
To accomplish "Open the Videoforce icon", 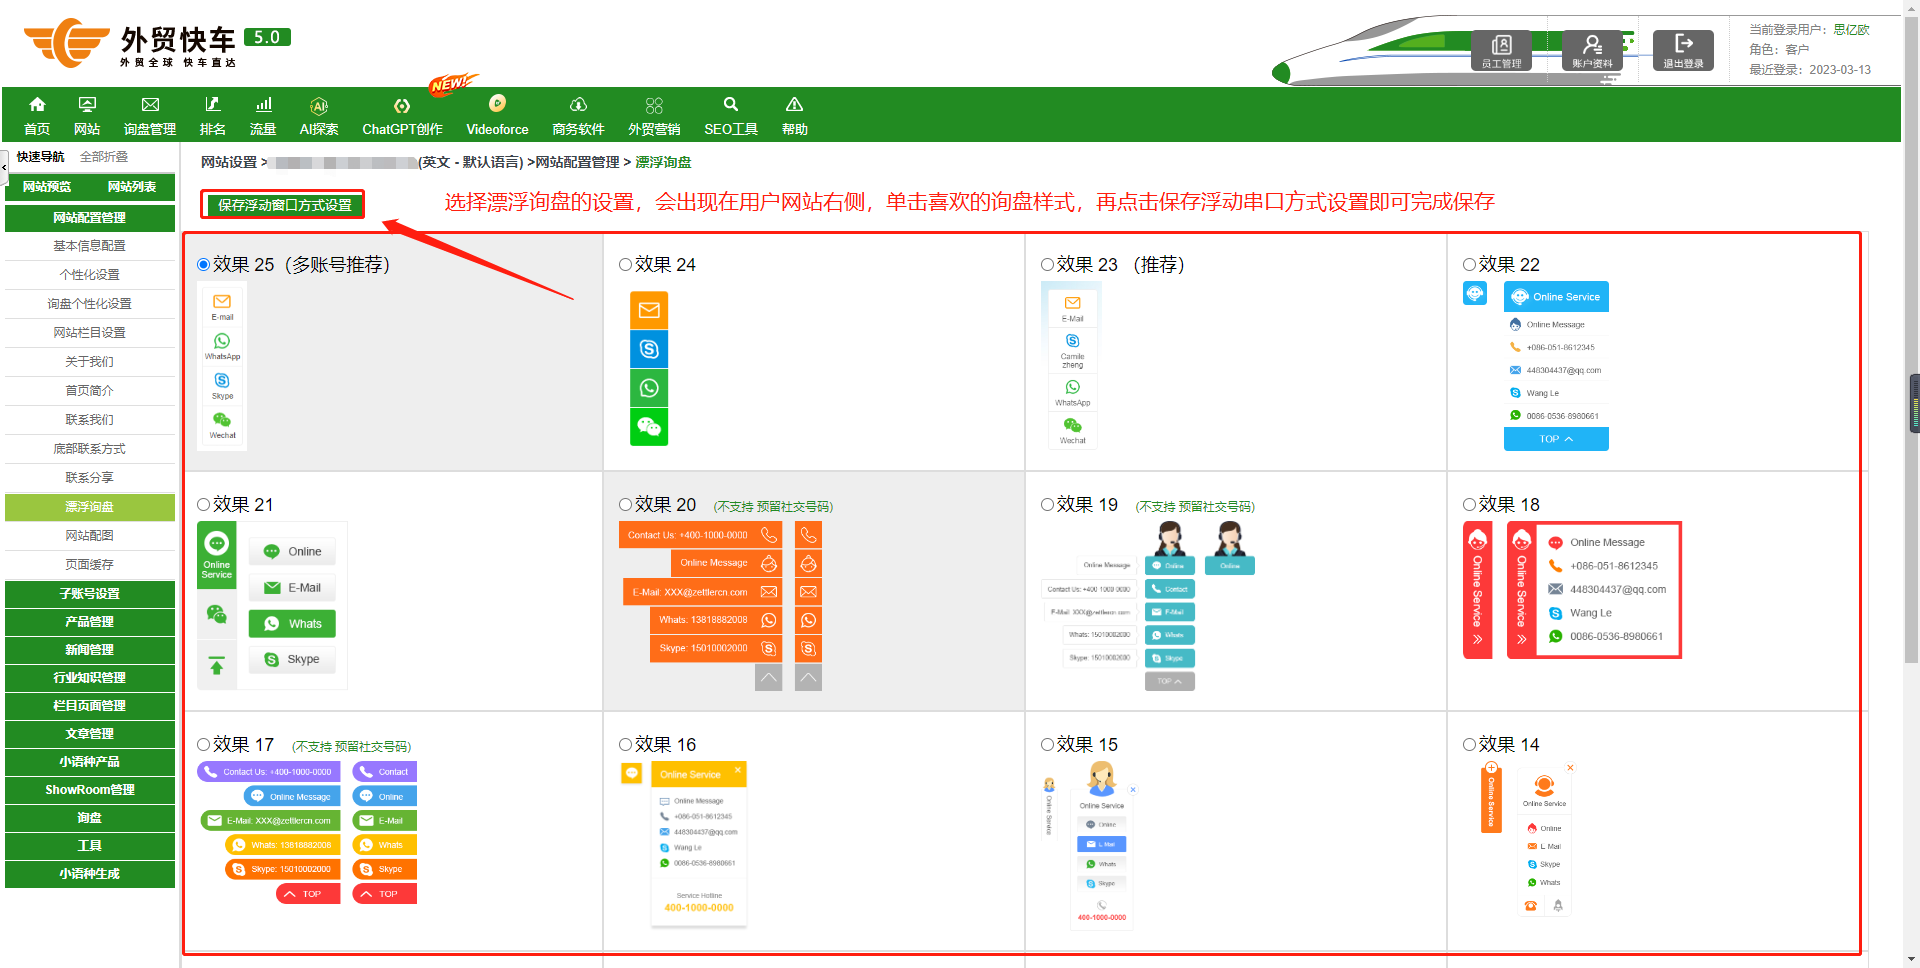I will click(x=497, y=103).
